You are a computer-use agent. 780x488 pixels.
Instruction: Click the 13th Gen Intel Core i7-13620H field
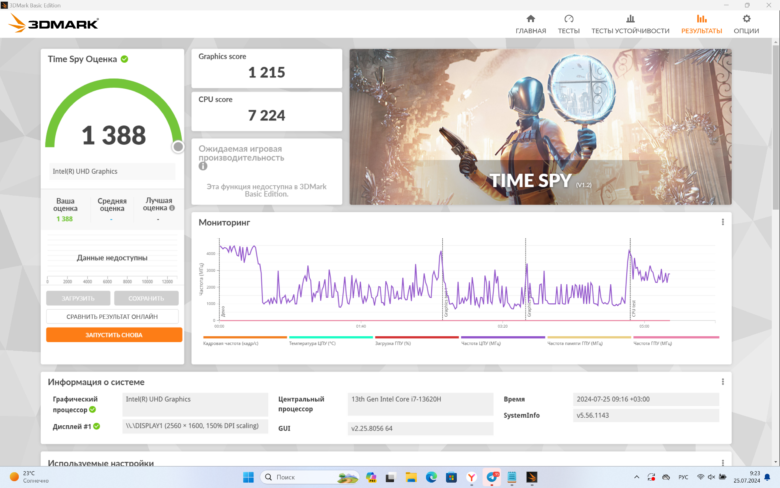point(420,404)
